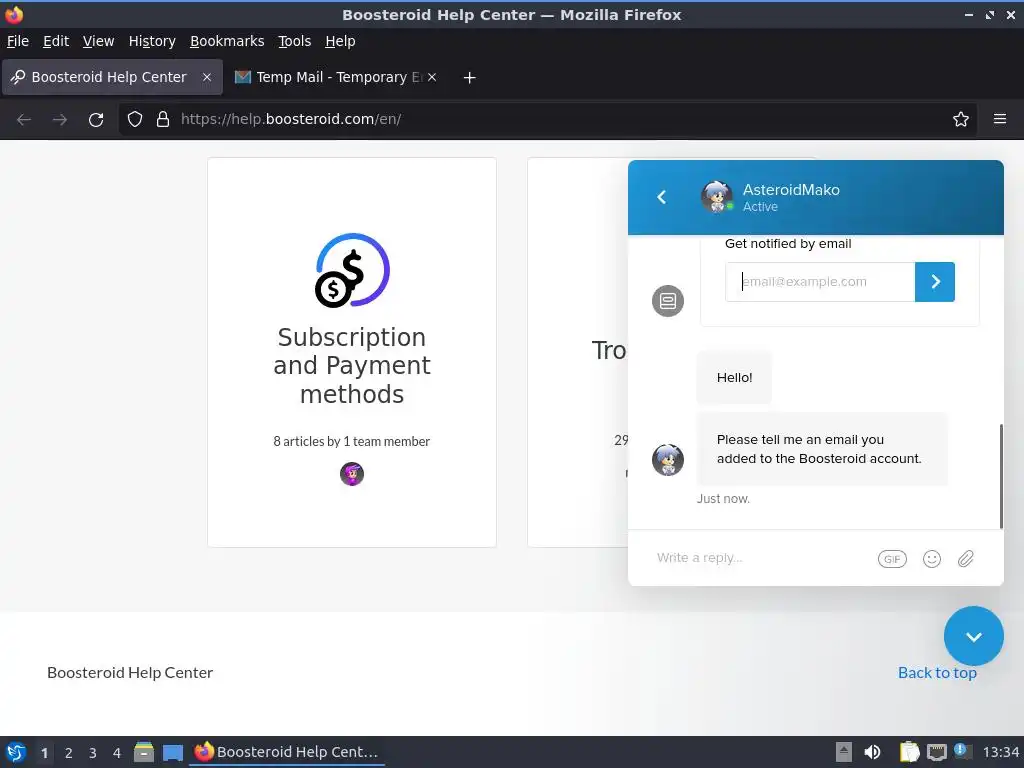Click the "Please tell me an email" message
The height and width of the screenshot is (768, 1024).
(822, 449)
